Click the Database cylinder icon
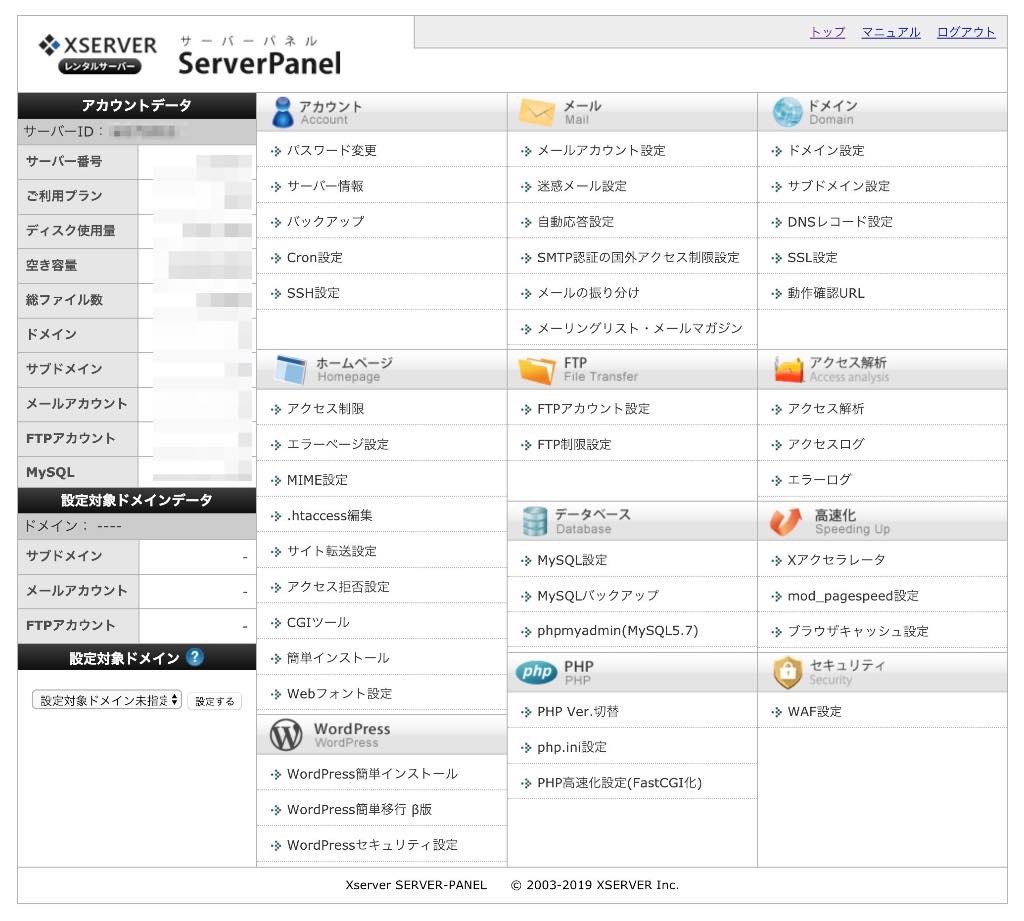 point(536,521)
